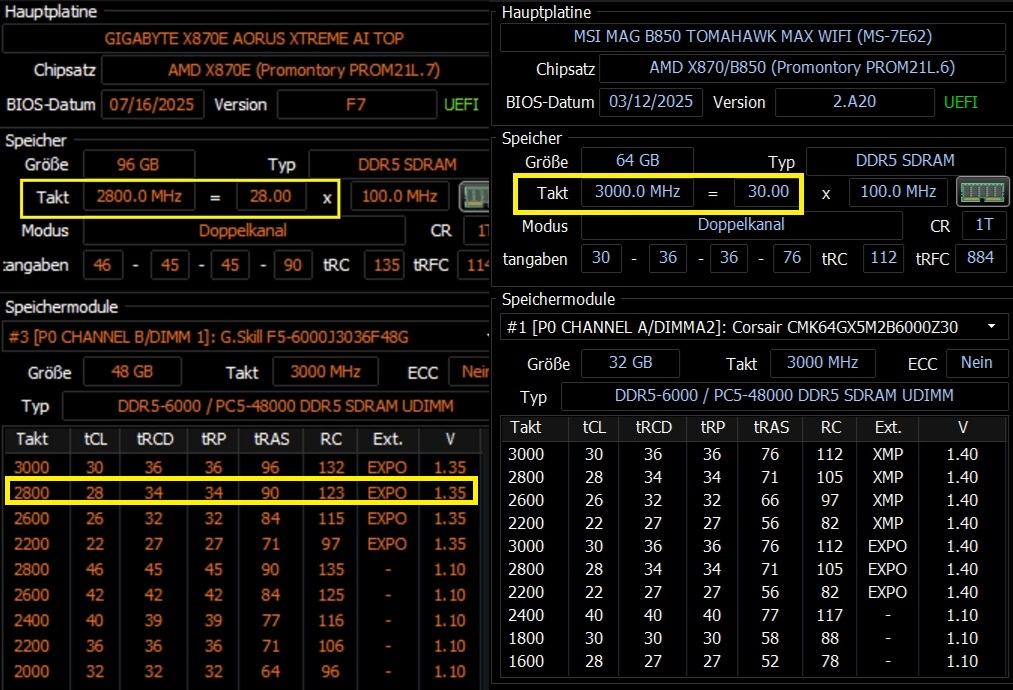Select the G.Skill 2000 row with tCL 32
This screenshot has width=1013, height=690.
point(242,671)
